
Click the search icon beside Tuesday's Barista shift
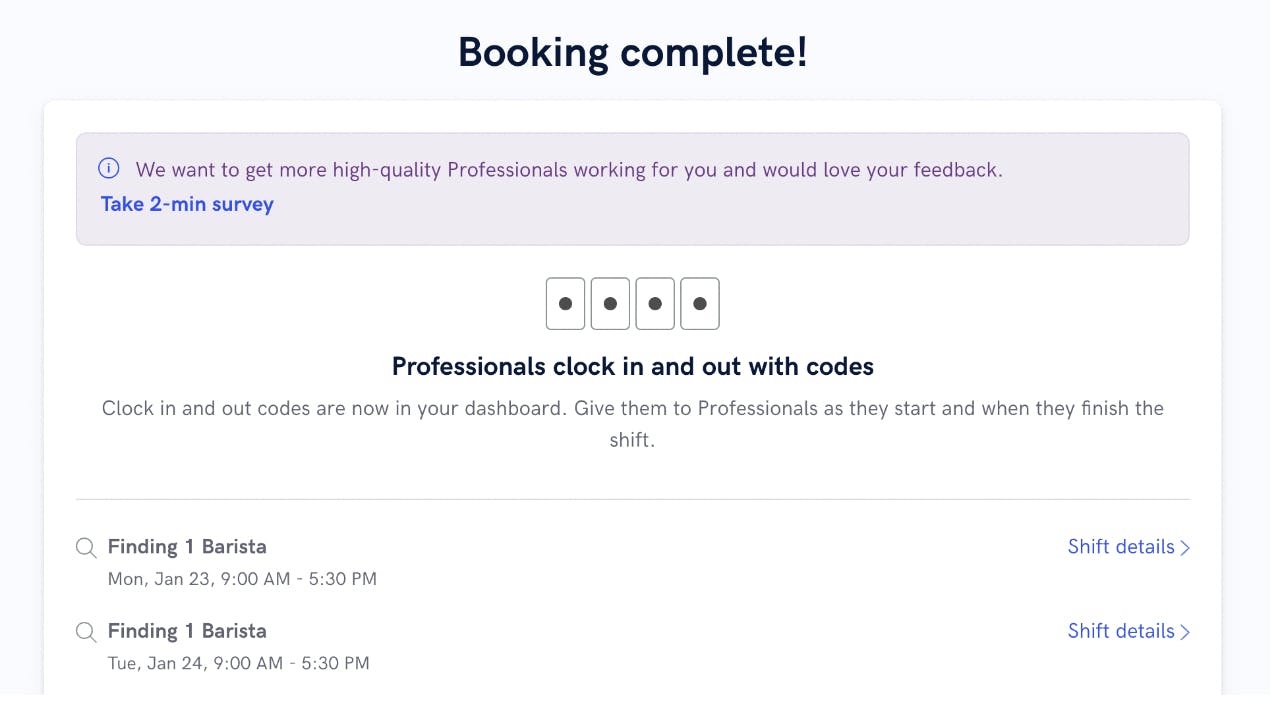(87, 631)
